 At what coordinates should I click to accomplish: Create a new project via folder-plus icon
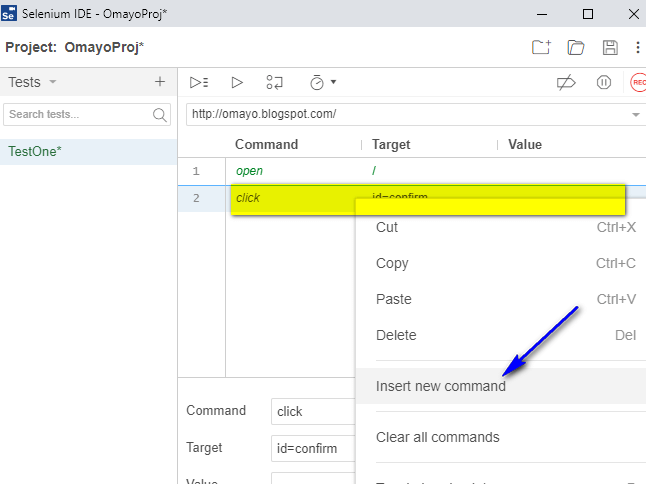tap(541, 47)
